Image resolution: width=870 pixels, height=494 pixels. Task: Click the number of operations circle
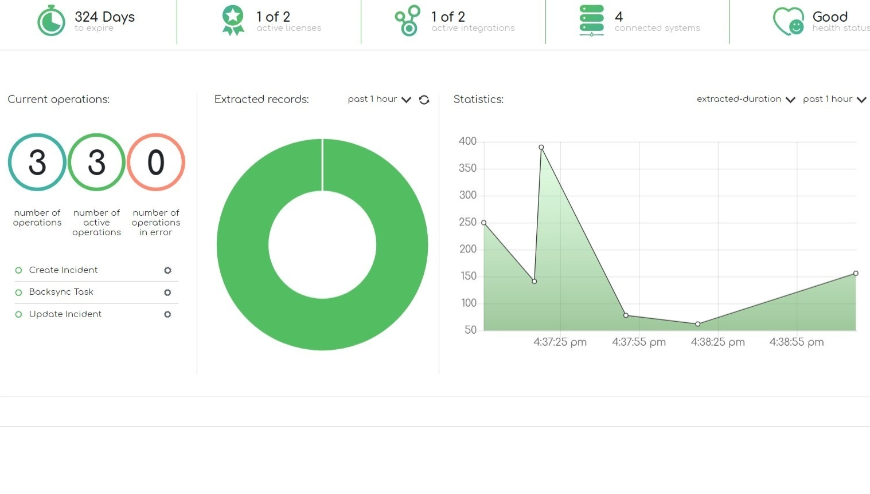coord(37,162)
